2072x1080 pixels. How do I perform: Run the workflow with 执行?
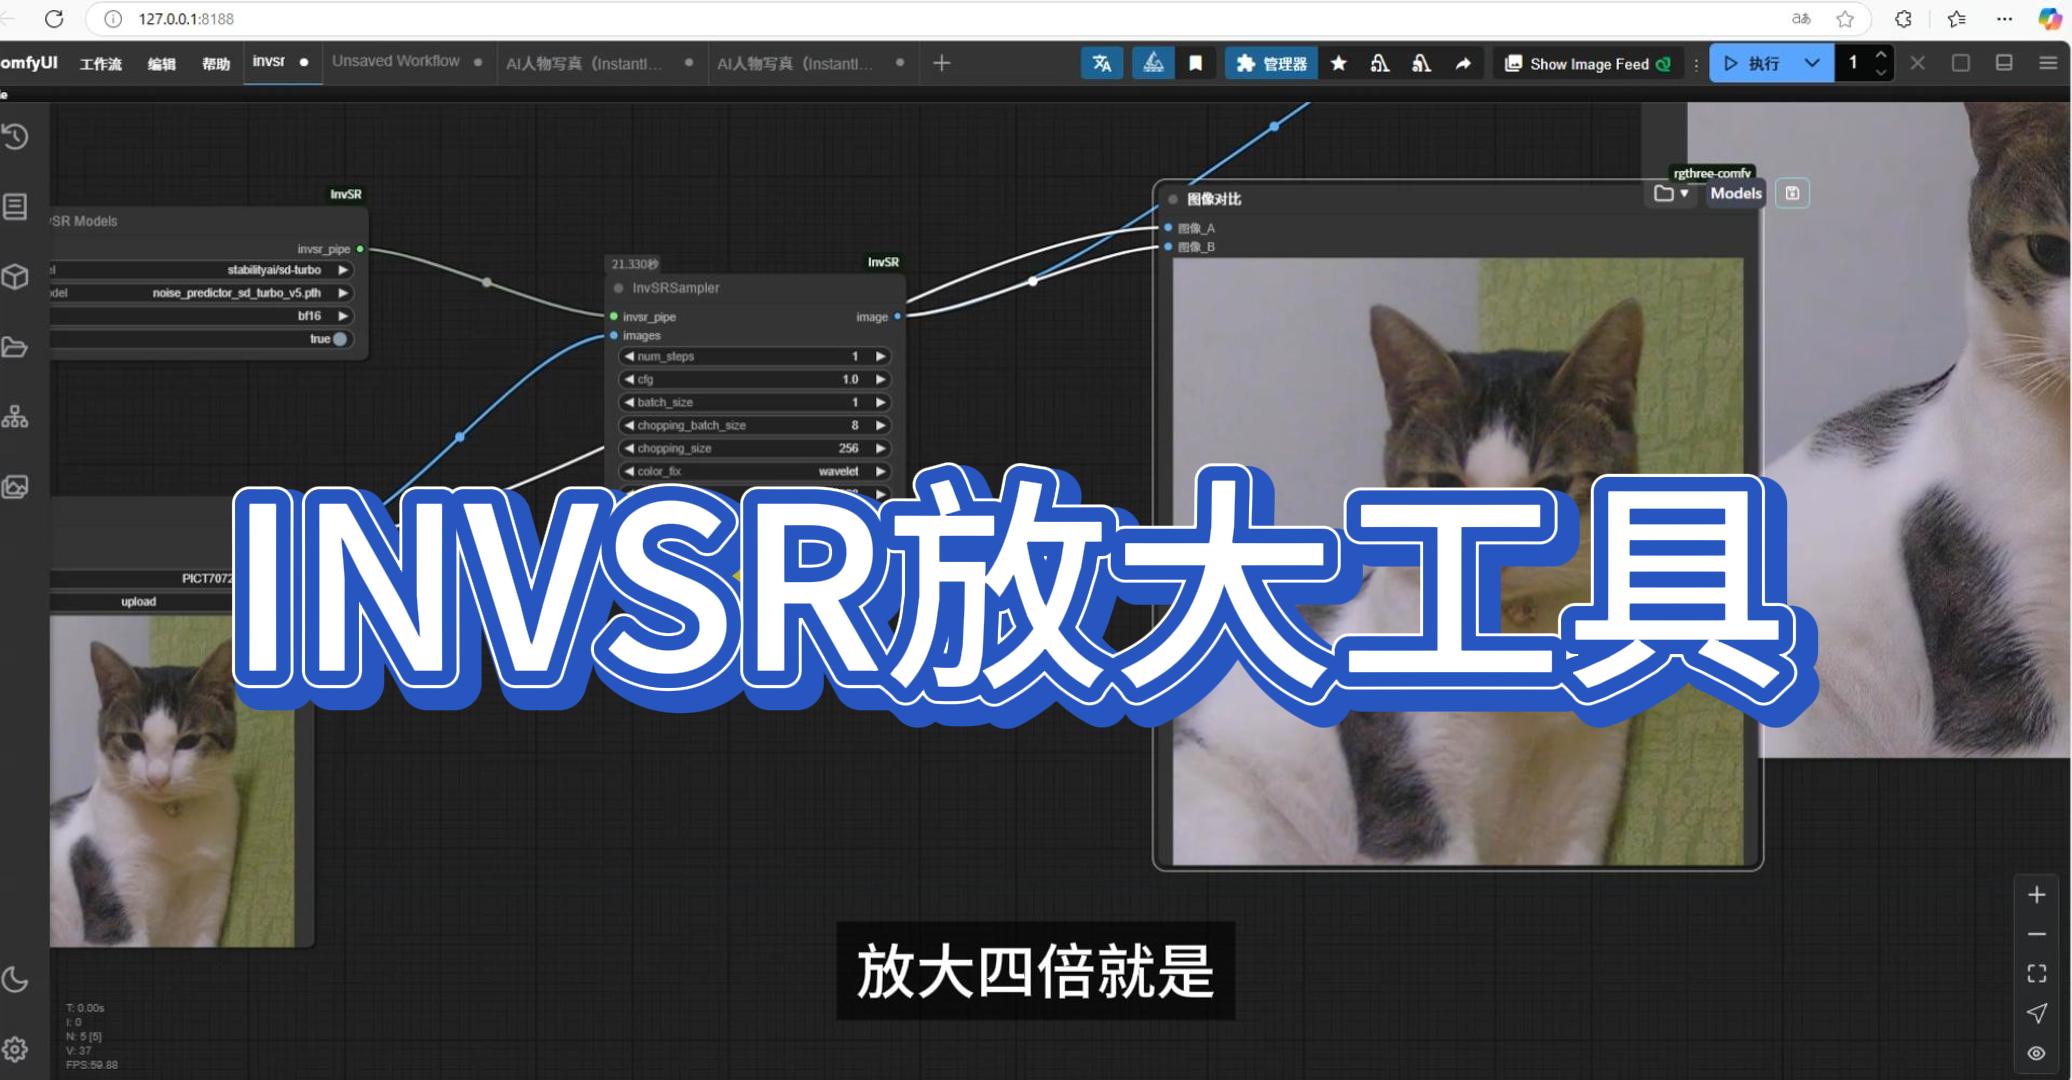[1752, 63]
